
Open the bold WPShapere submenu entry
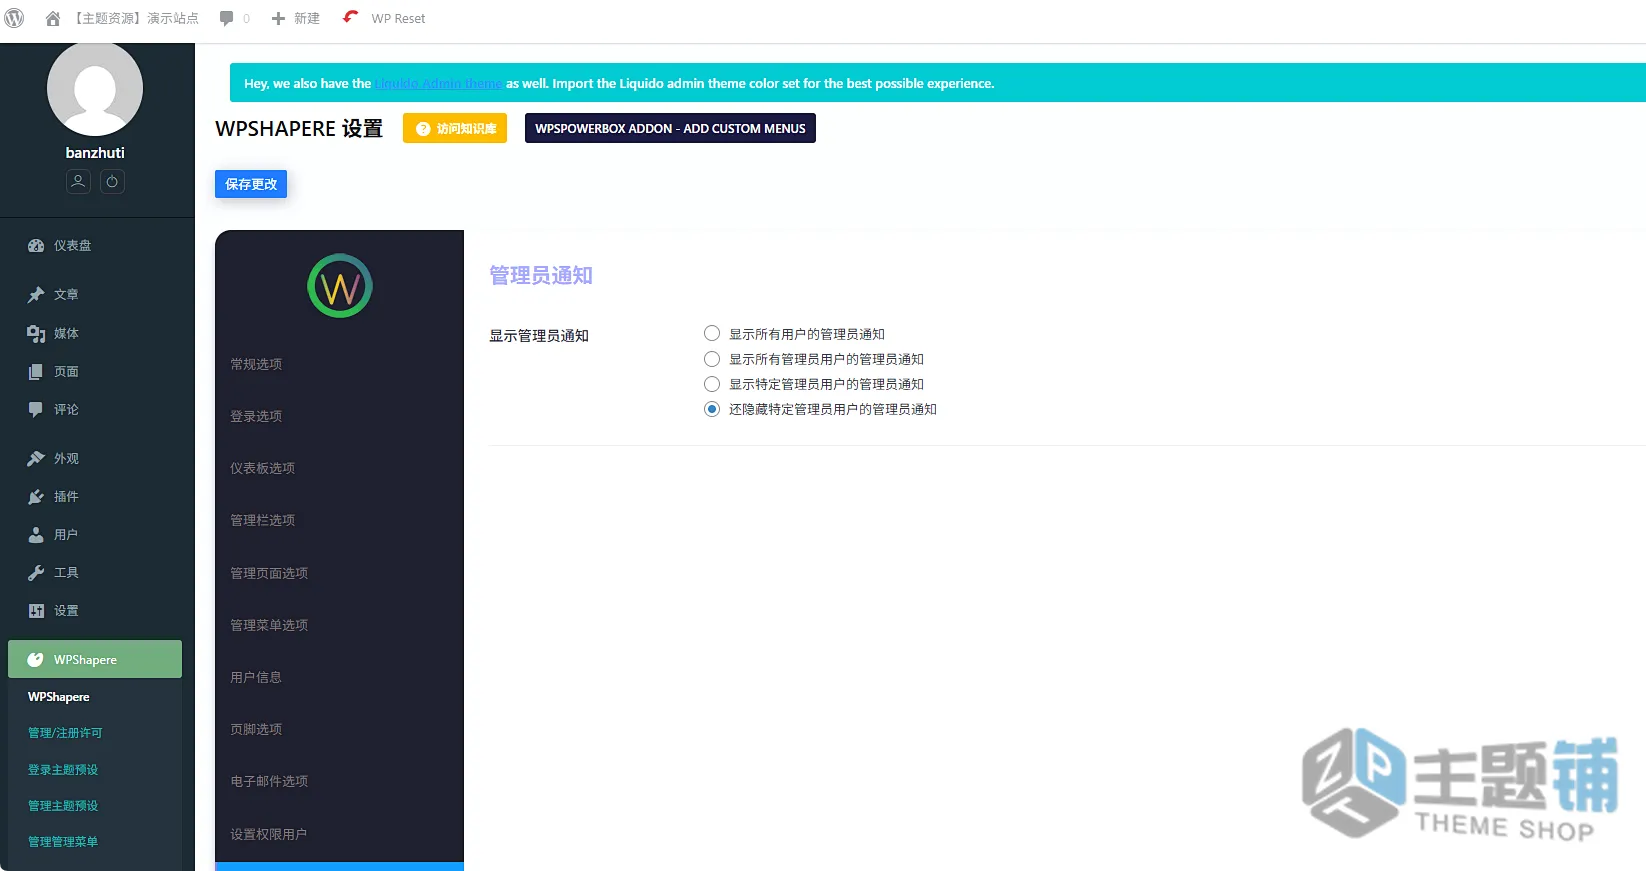59,697
